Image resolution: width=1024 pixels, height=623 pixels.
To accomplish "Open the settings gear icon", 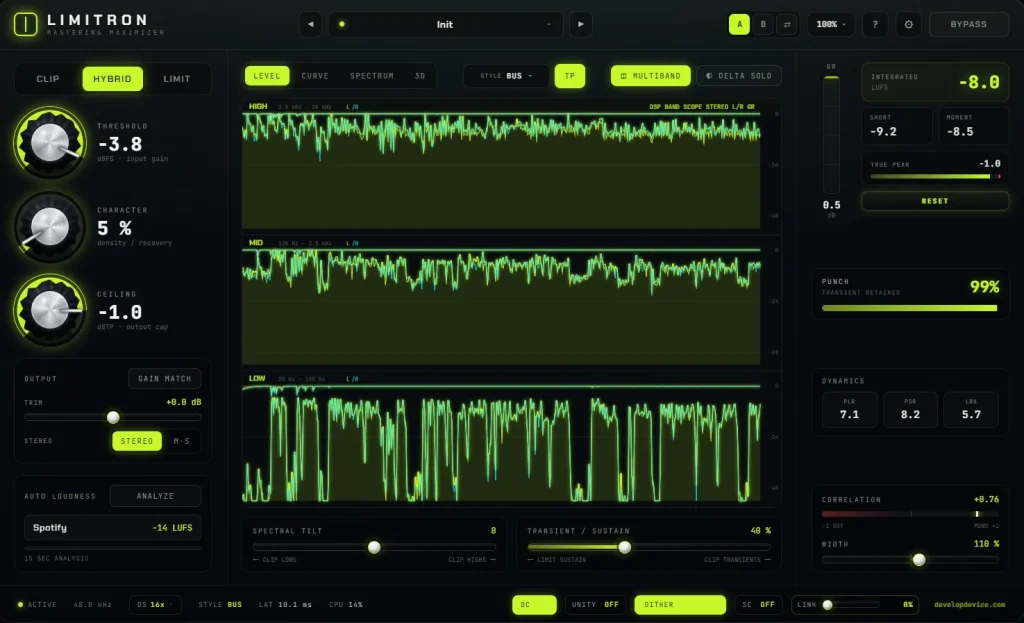I will point(908,24).
